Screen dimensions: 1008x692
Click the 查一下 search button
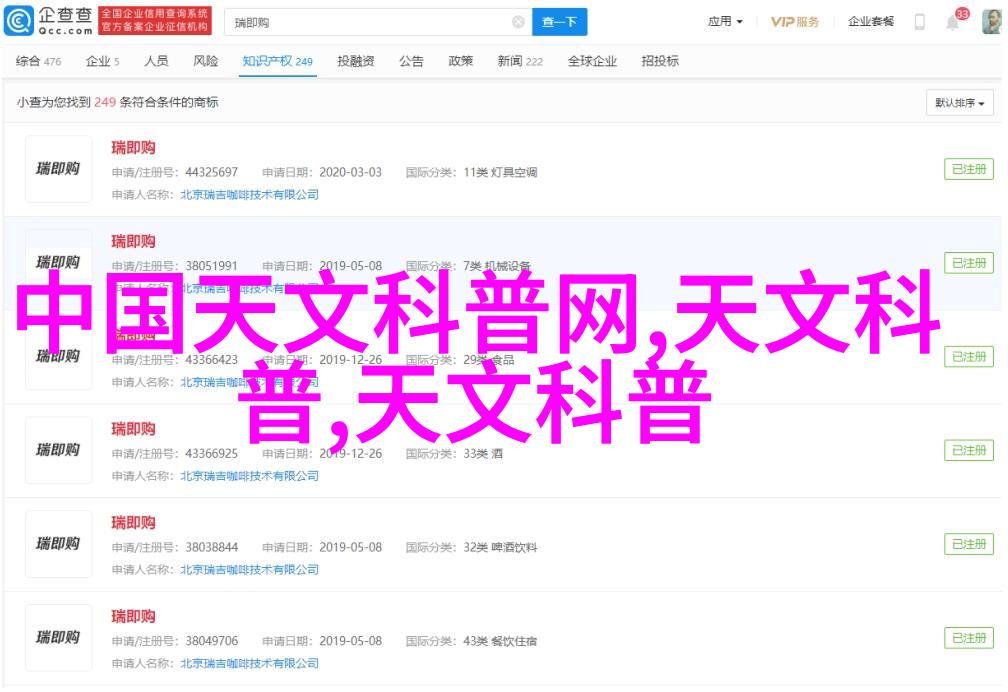pyautogui.click(x=559, y=23)
